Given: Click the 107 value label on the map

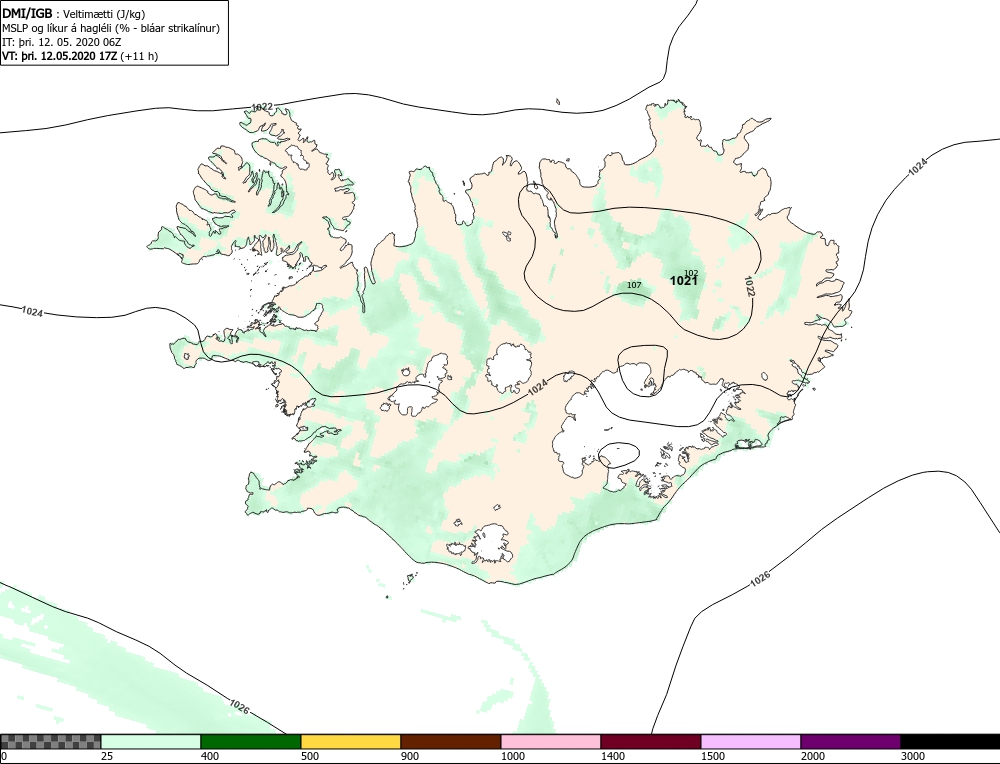Looking at the screenshot, I should 634,285.
